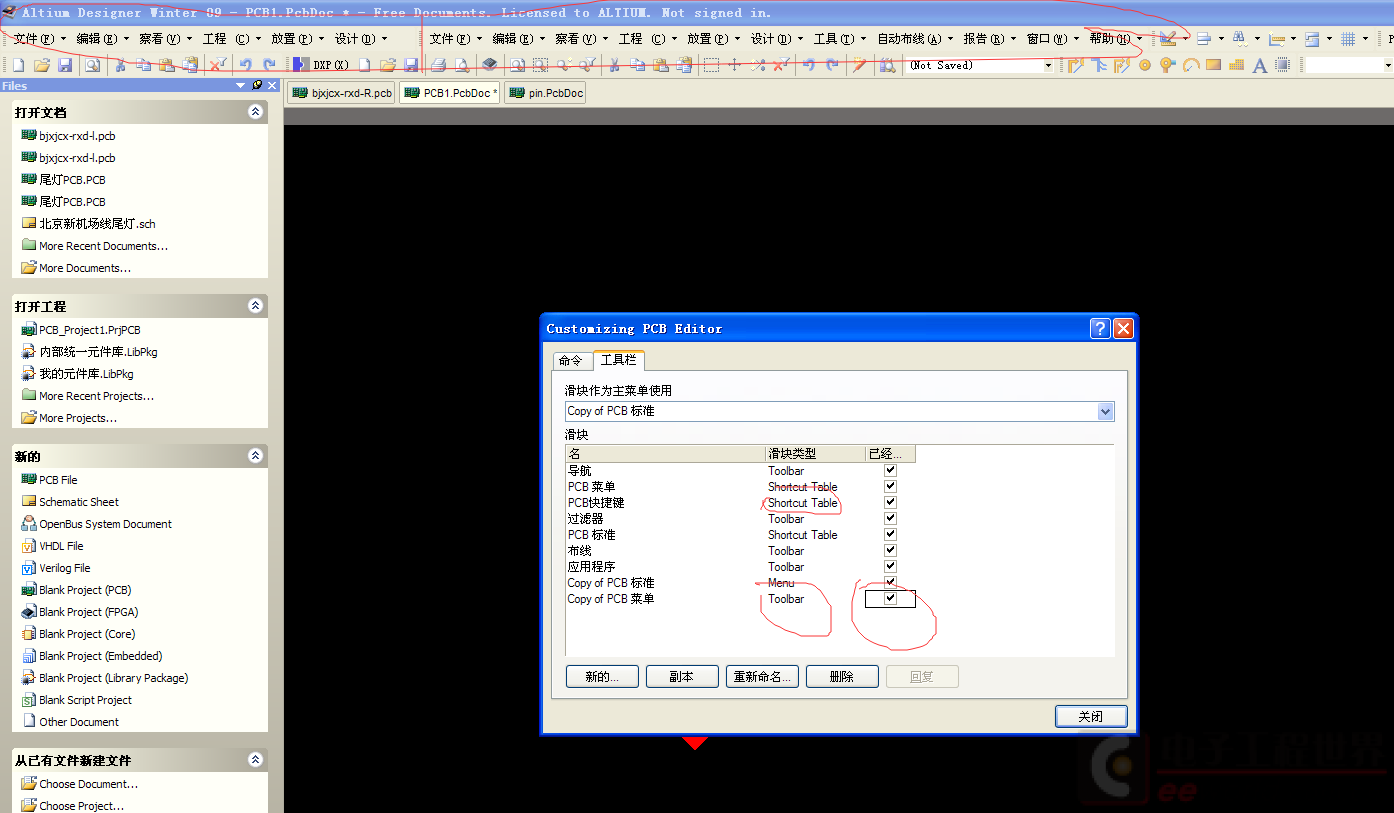This screenshot has height=813, width=1394.
Task: Switch to the 命令 tab in dialog
Action: pos(571,360)
